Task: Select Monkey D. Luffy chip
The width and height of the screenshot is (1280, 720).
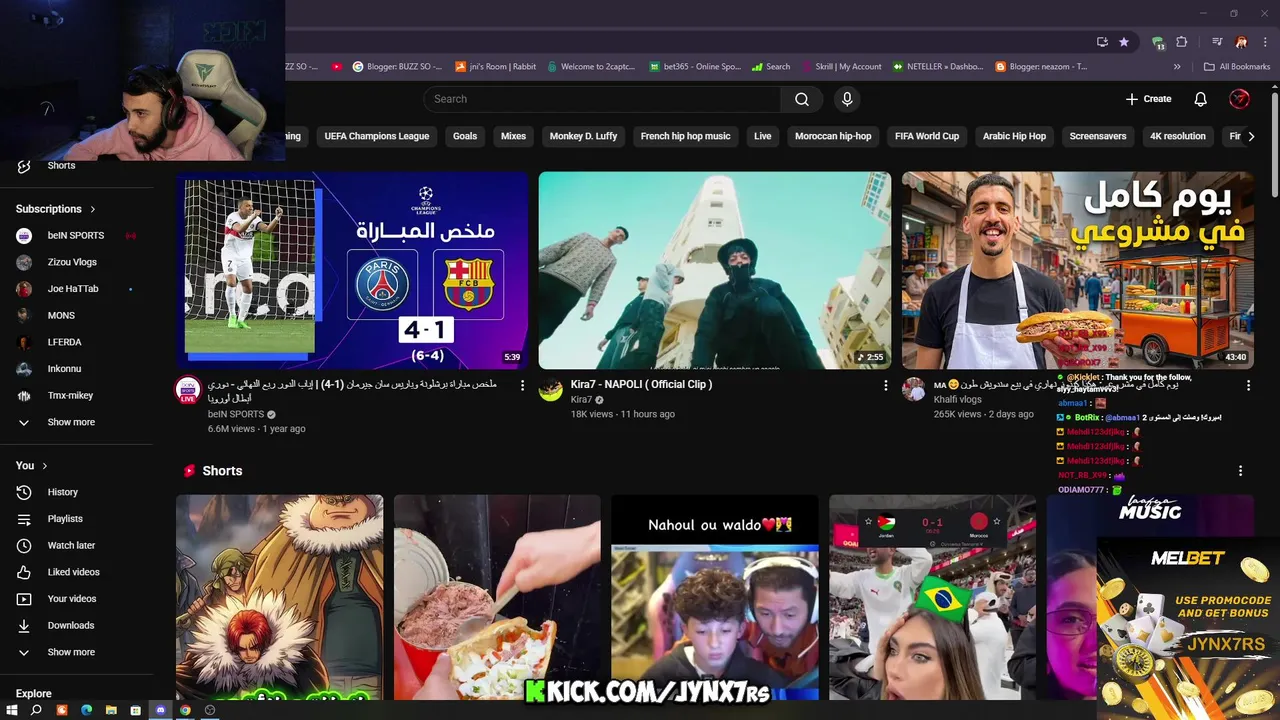Action: tap(583, 136)
